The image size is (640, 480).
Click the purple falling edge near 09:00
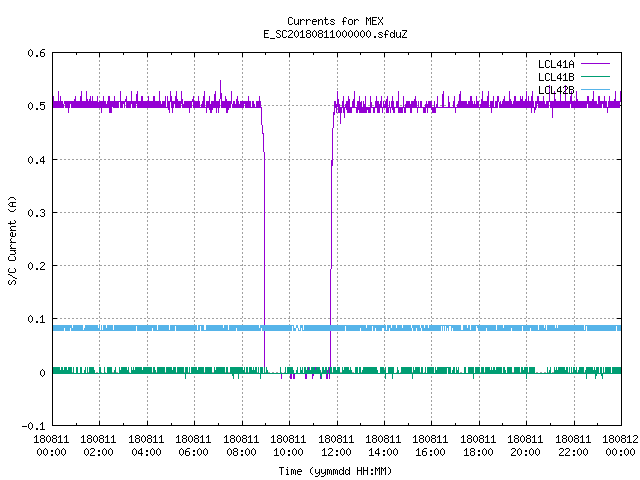pos(264,237)
